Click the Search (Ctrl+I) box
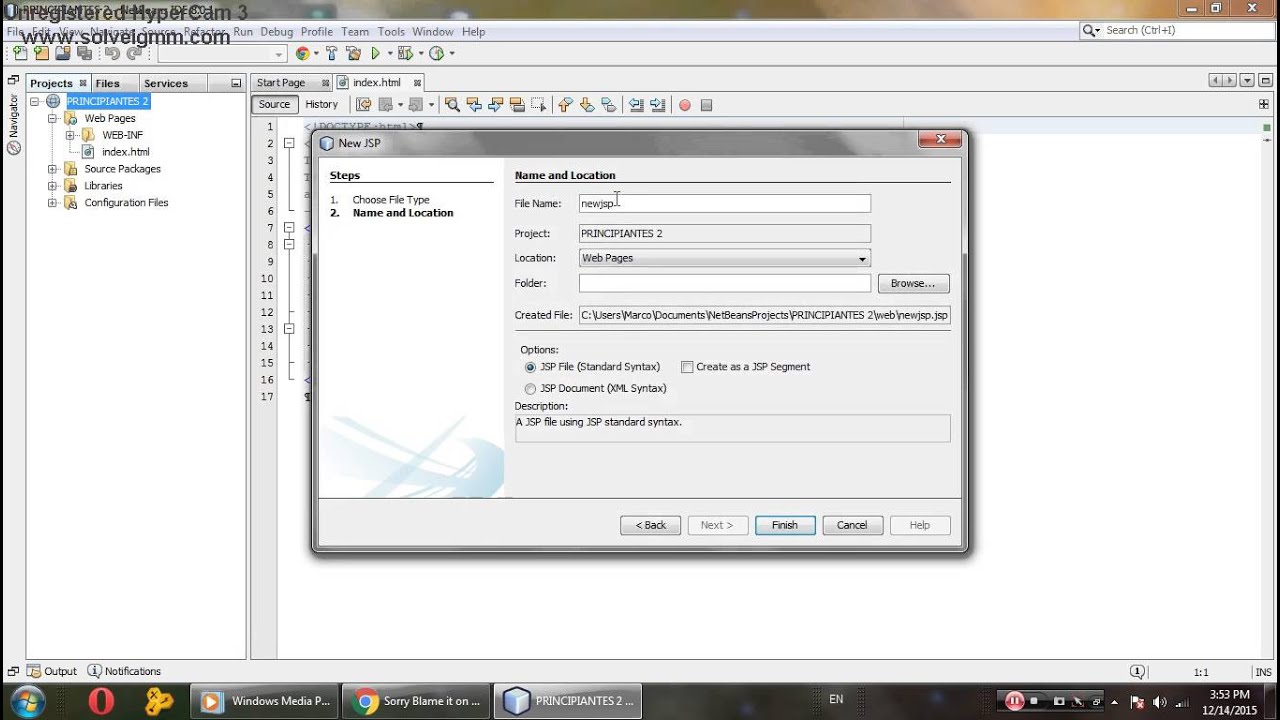Screen dimensions: 1280x720 (x=1176, y=31)
